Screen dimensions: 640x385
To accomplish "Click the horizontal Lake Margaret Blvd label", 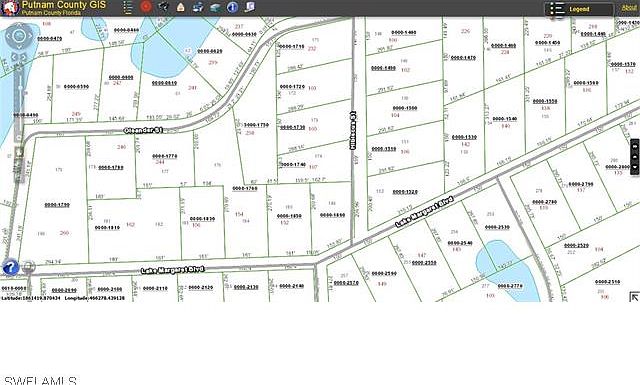I will click(x=172, y=270).
